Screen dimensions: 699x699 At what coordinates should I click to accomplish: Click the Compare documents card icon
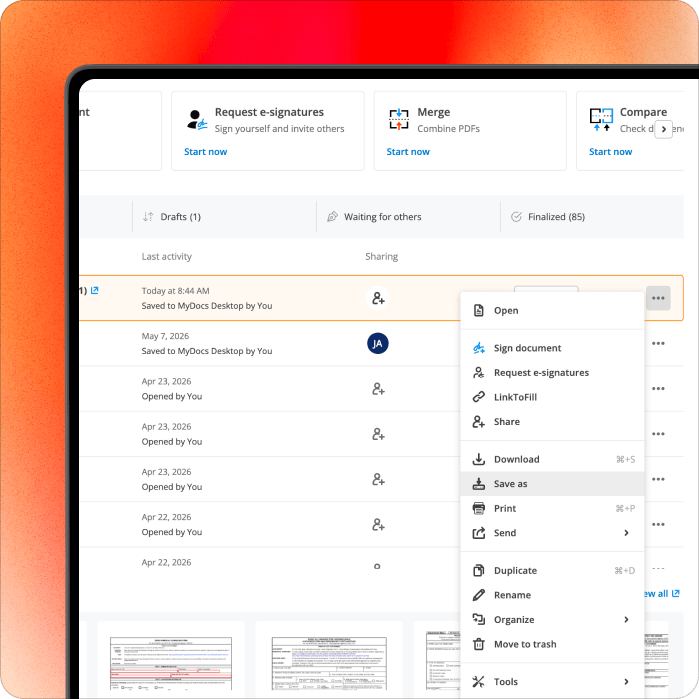tap(601, 120)
